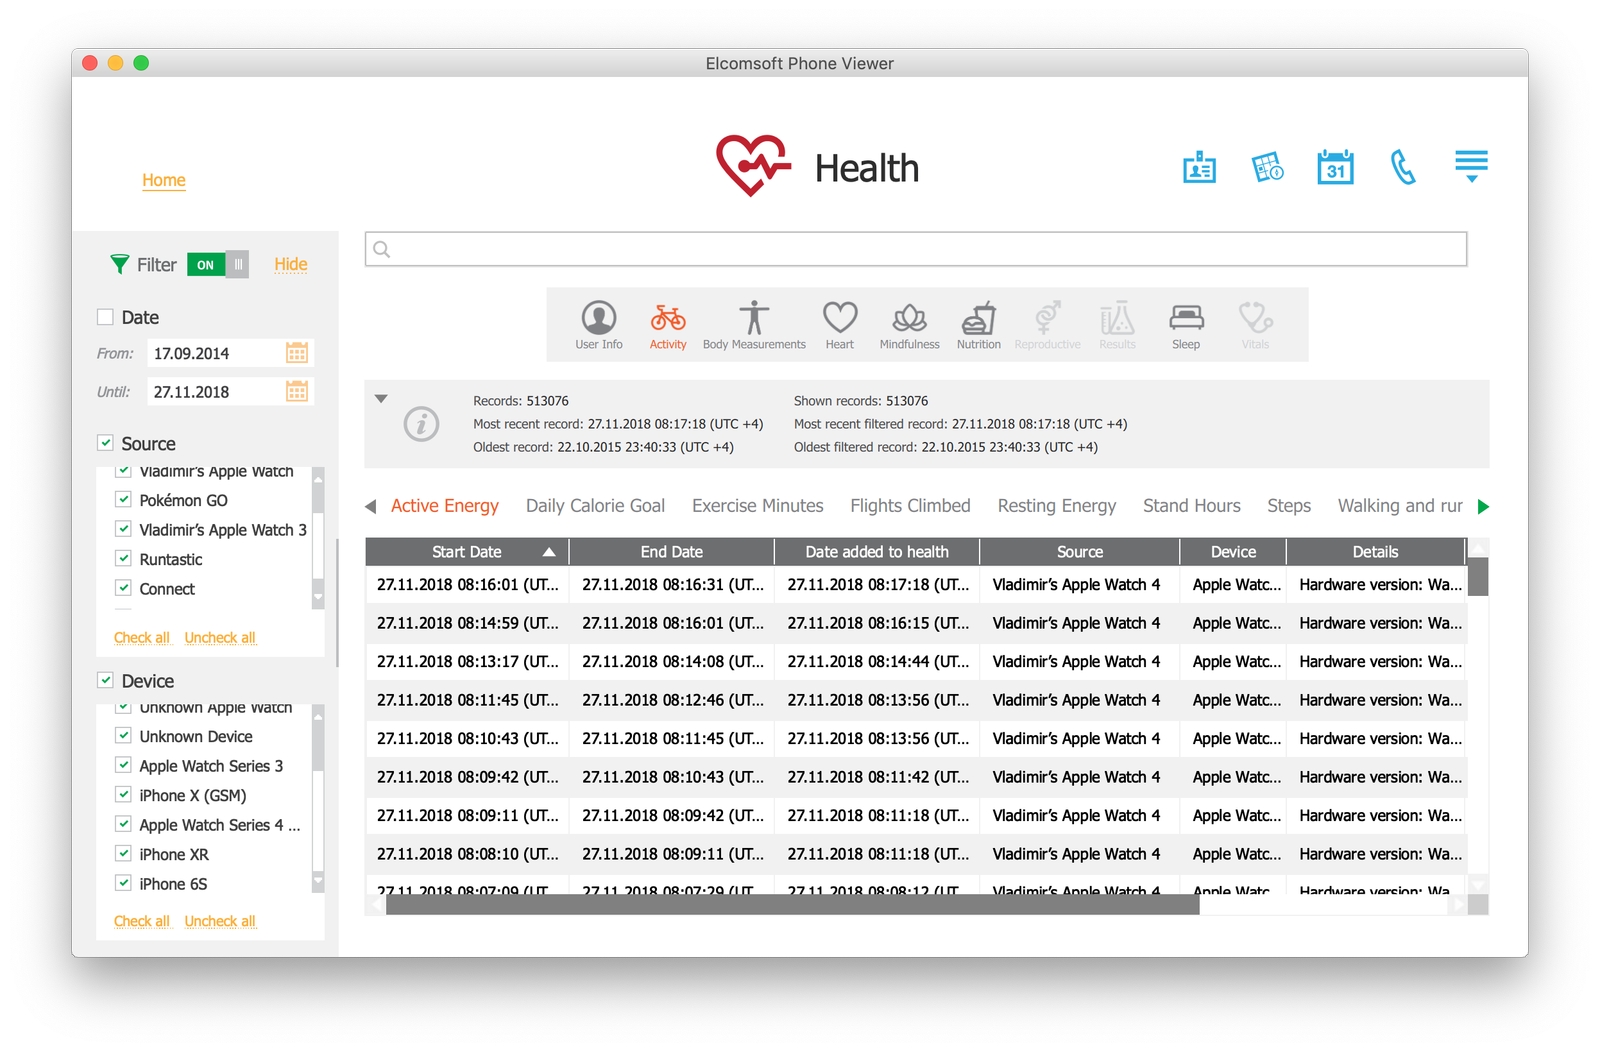
Task: Open the blue menu dropdown in header
Action: (x=1471, y=166)
